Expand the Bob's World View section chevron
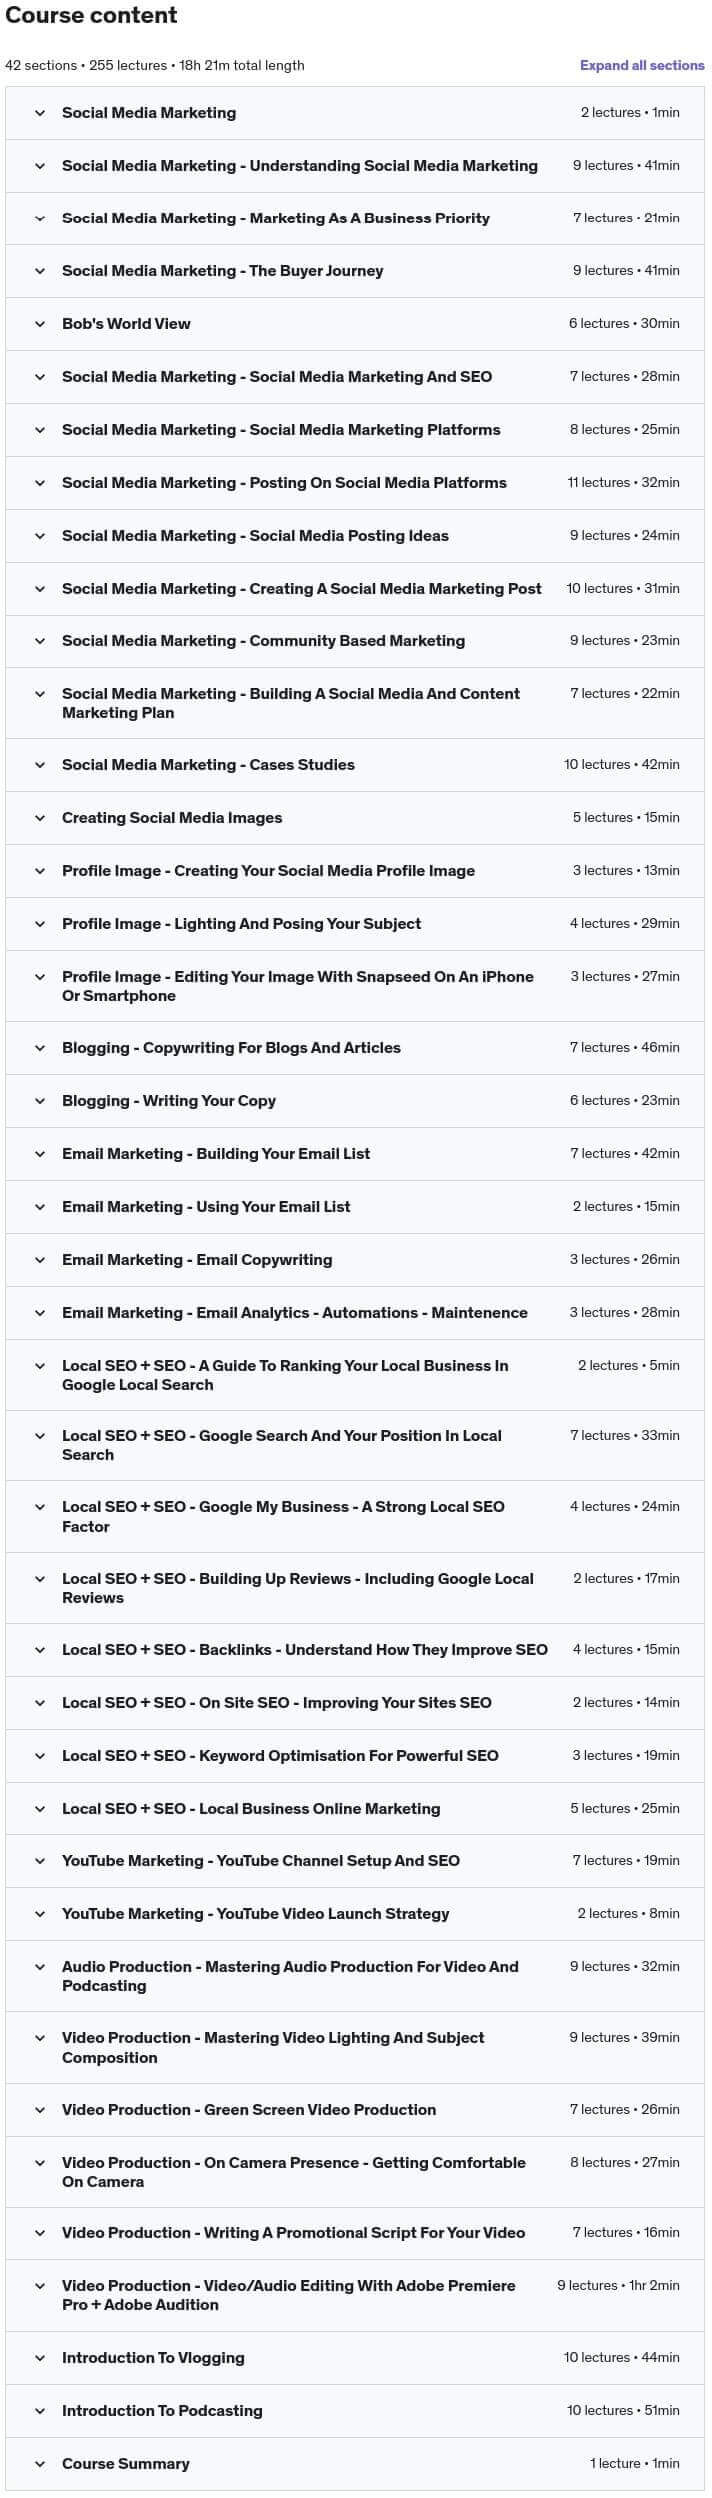The image size is (712, 2498). pyautogui.click(x=40, y=324)
